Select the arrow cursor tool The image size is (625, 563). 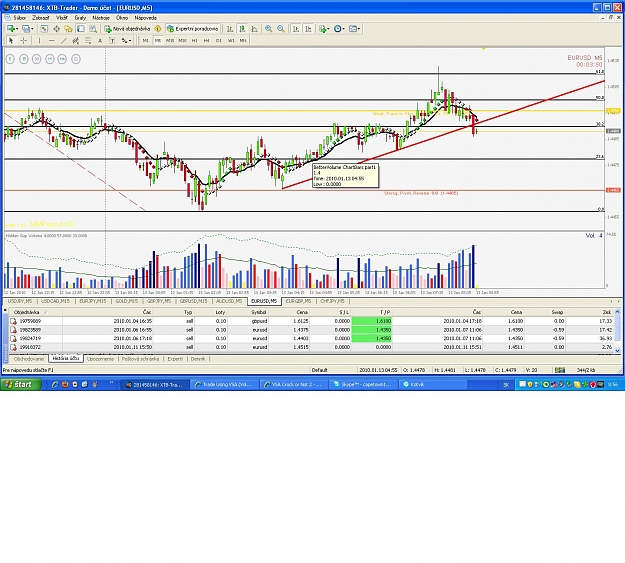click(11, 40)
